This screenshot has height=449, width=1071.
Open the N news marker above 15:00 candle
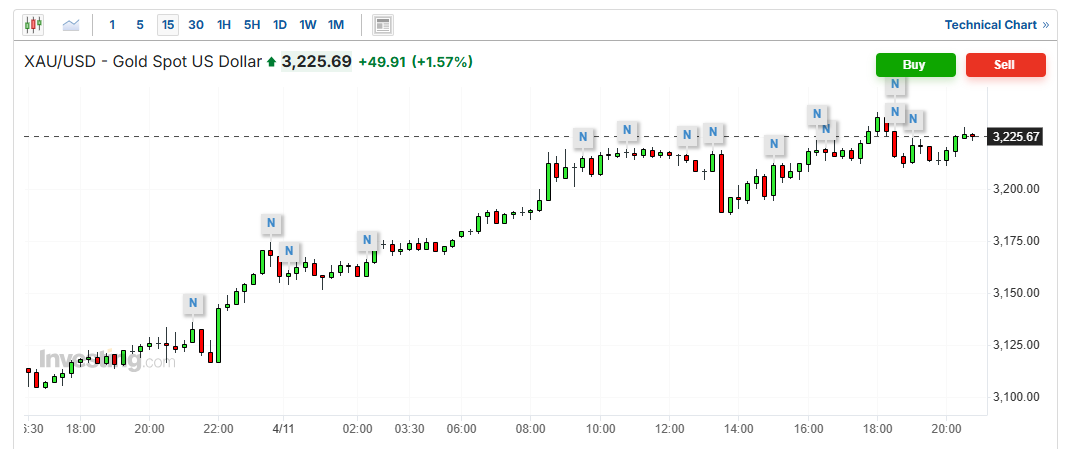tap(774, 144)
